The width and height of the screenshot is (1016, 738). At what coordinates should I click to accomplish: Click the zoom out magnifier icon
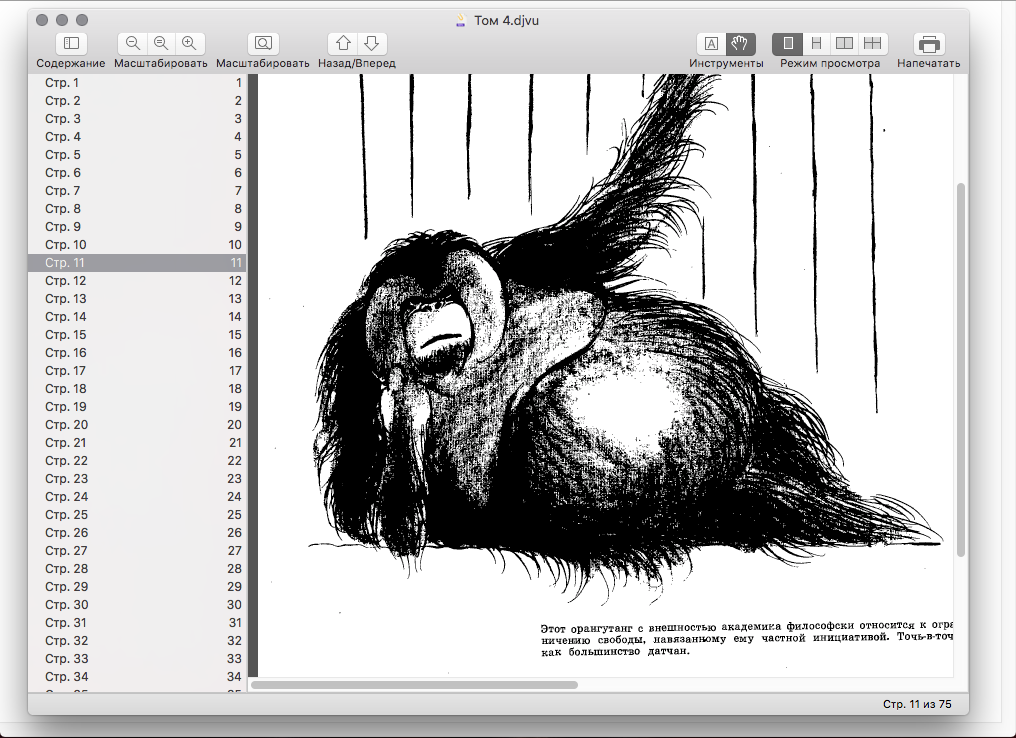[x=133, y=43]
